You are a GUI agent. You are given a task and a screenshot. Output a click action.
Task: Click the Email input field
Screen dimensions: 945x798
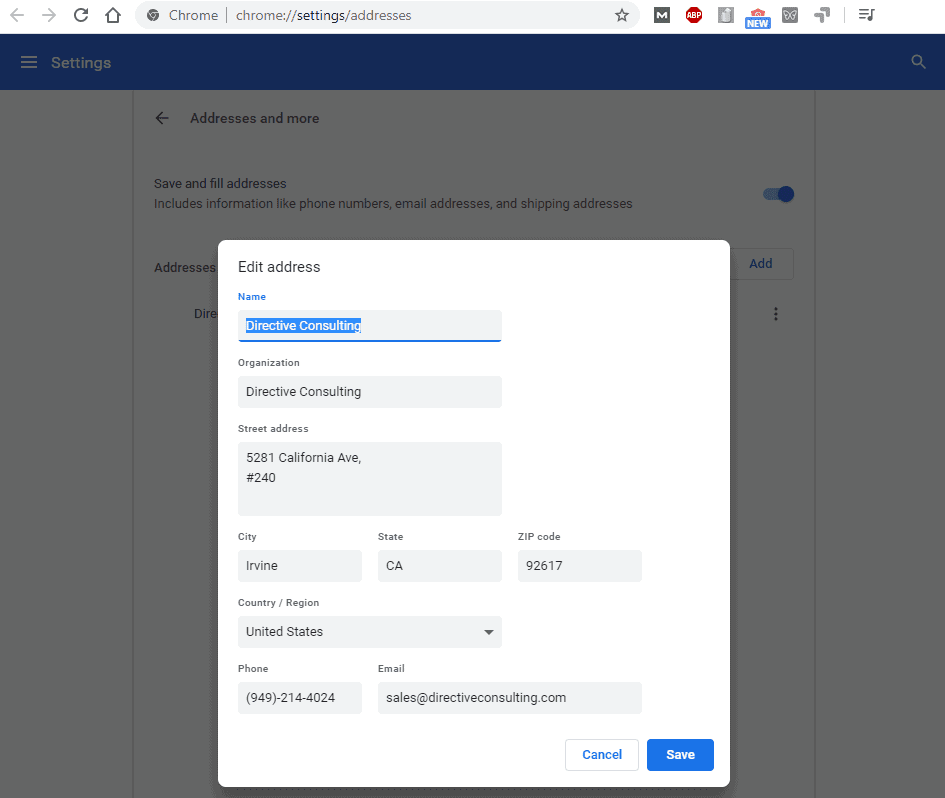point(509,698)
